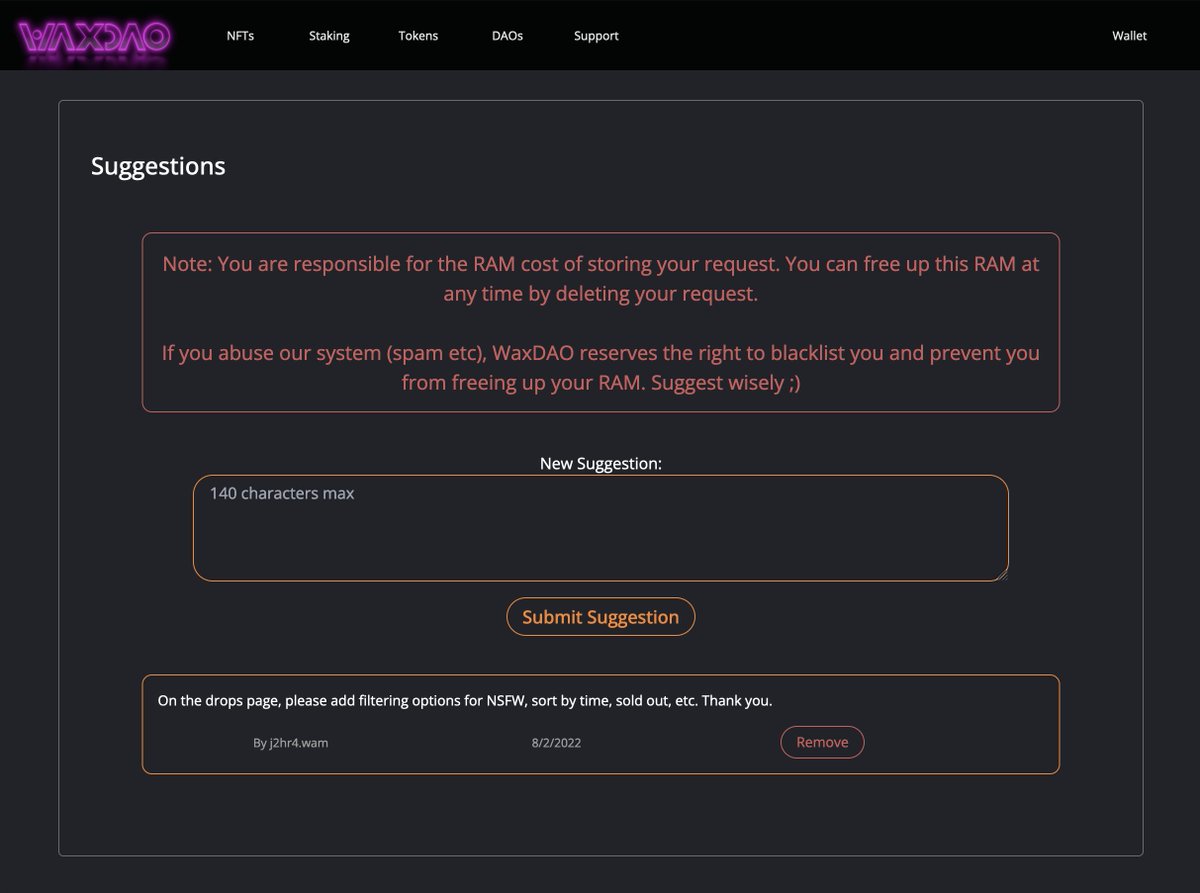Click the text area resize handle
The image size is (1200, 893).
pos(1001,574)
